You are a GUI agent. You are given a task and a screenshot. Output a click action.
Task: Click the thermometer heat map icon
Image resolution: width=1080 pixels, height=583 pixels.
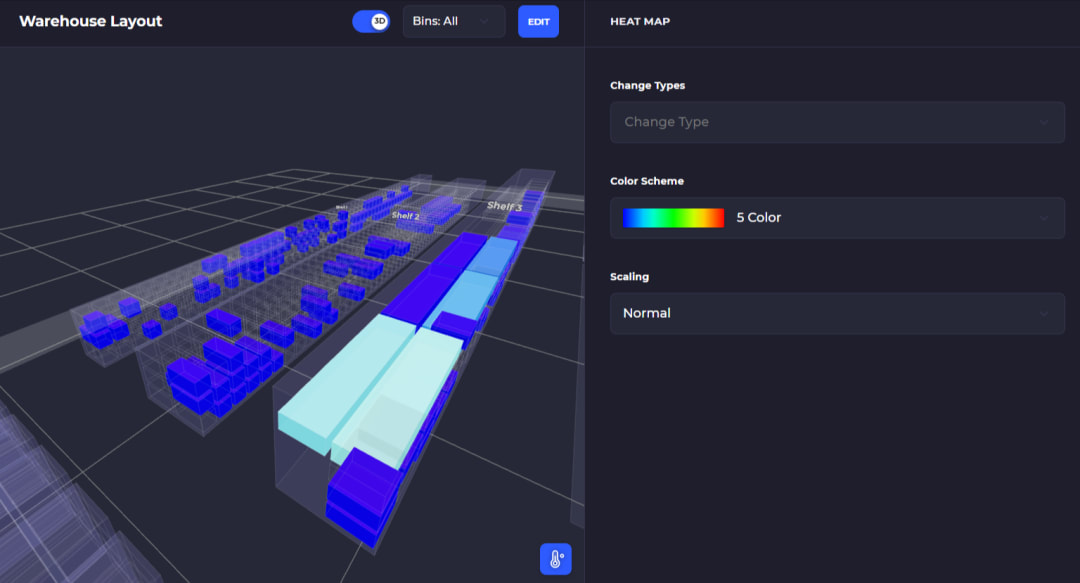point(556,559)
